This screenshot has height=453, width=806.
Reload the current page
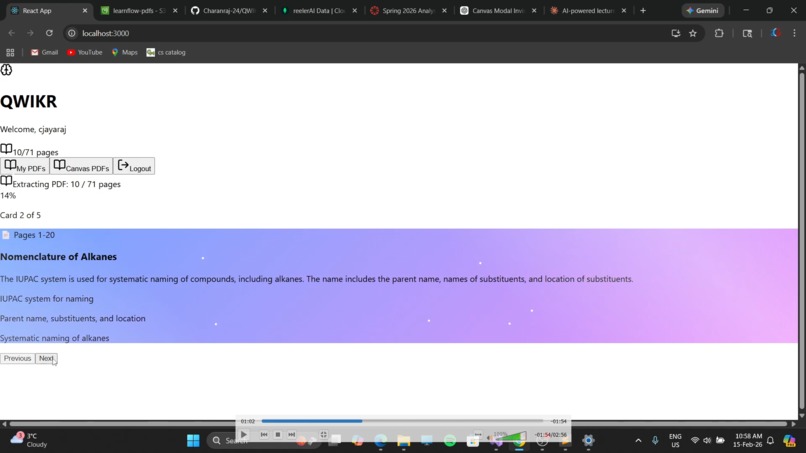49,33
